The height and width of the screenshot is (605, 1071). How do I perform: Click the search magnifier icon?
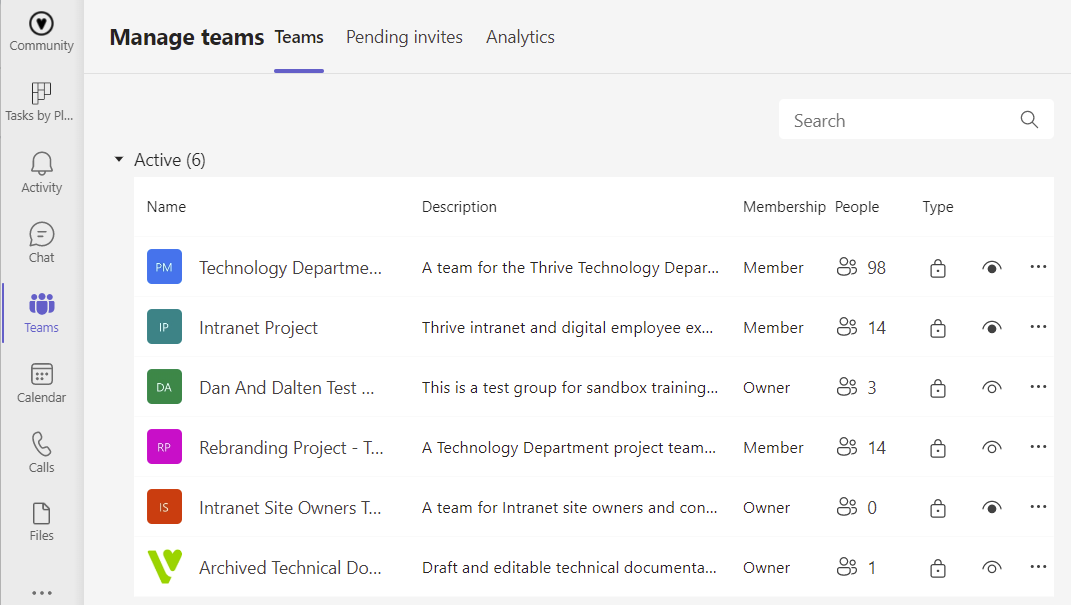tap(1029, 120)
